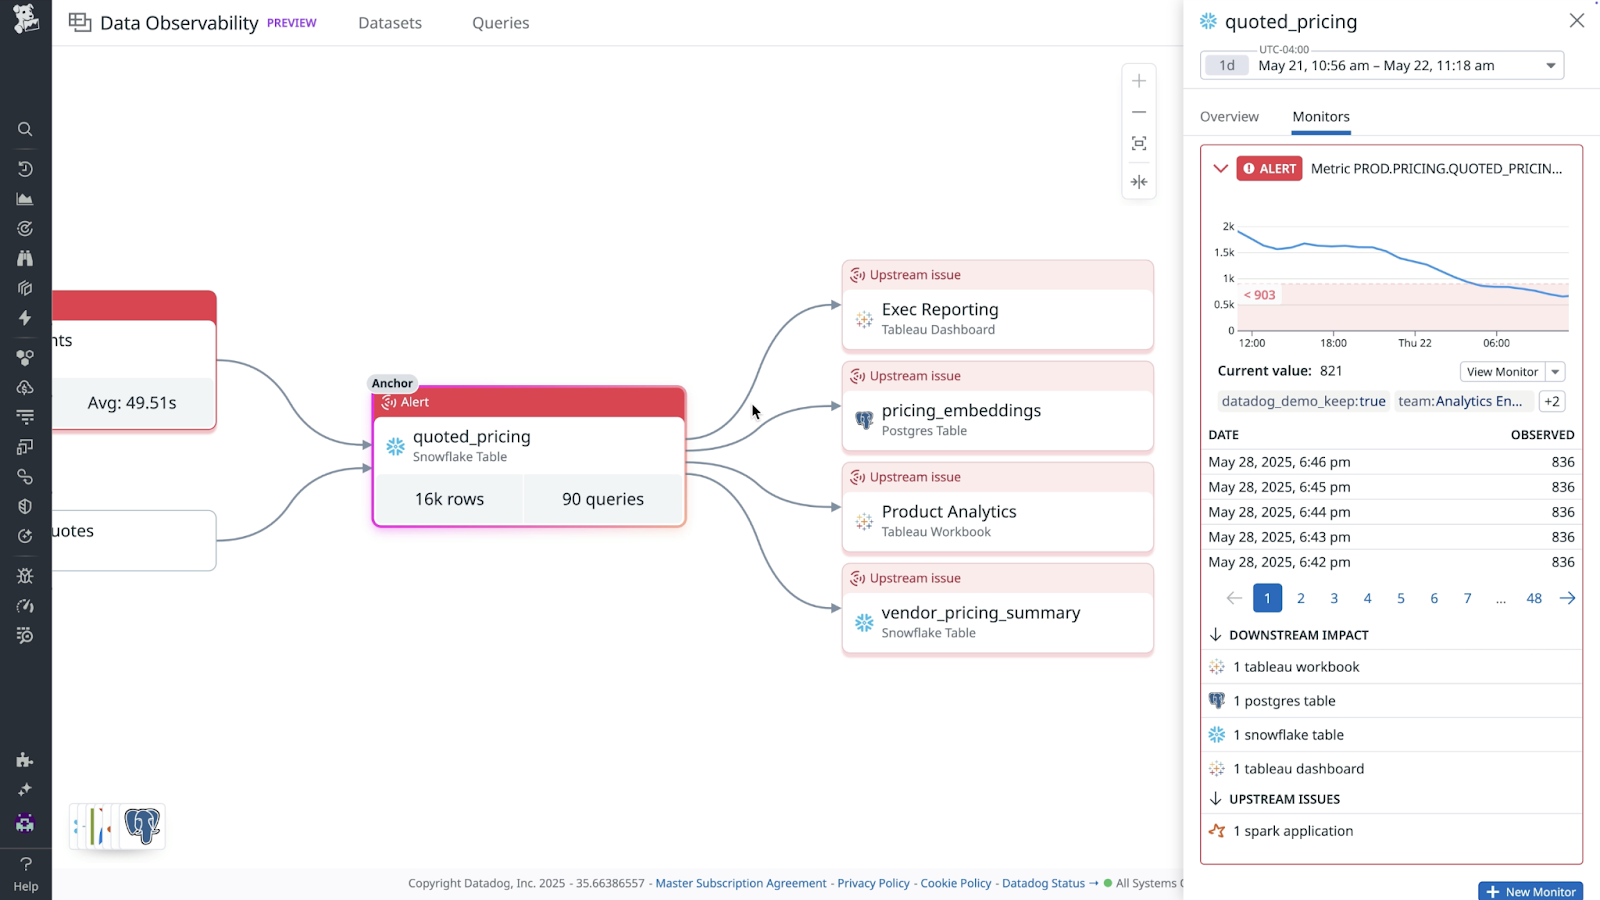Open the shield Security icon in sidebar
The width and height of the screenshot is (1600, 900).
[x=25, y=506]
